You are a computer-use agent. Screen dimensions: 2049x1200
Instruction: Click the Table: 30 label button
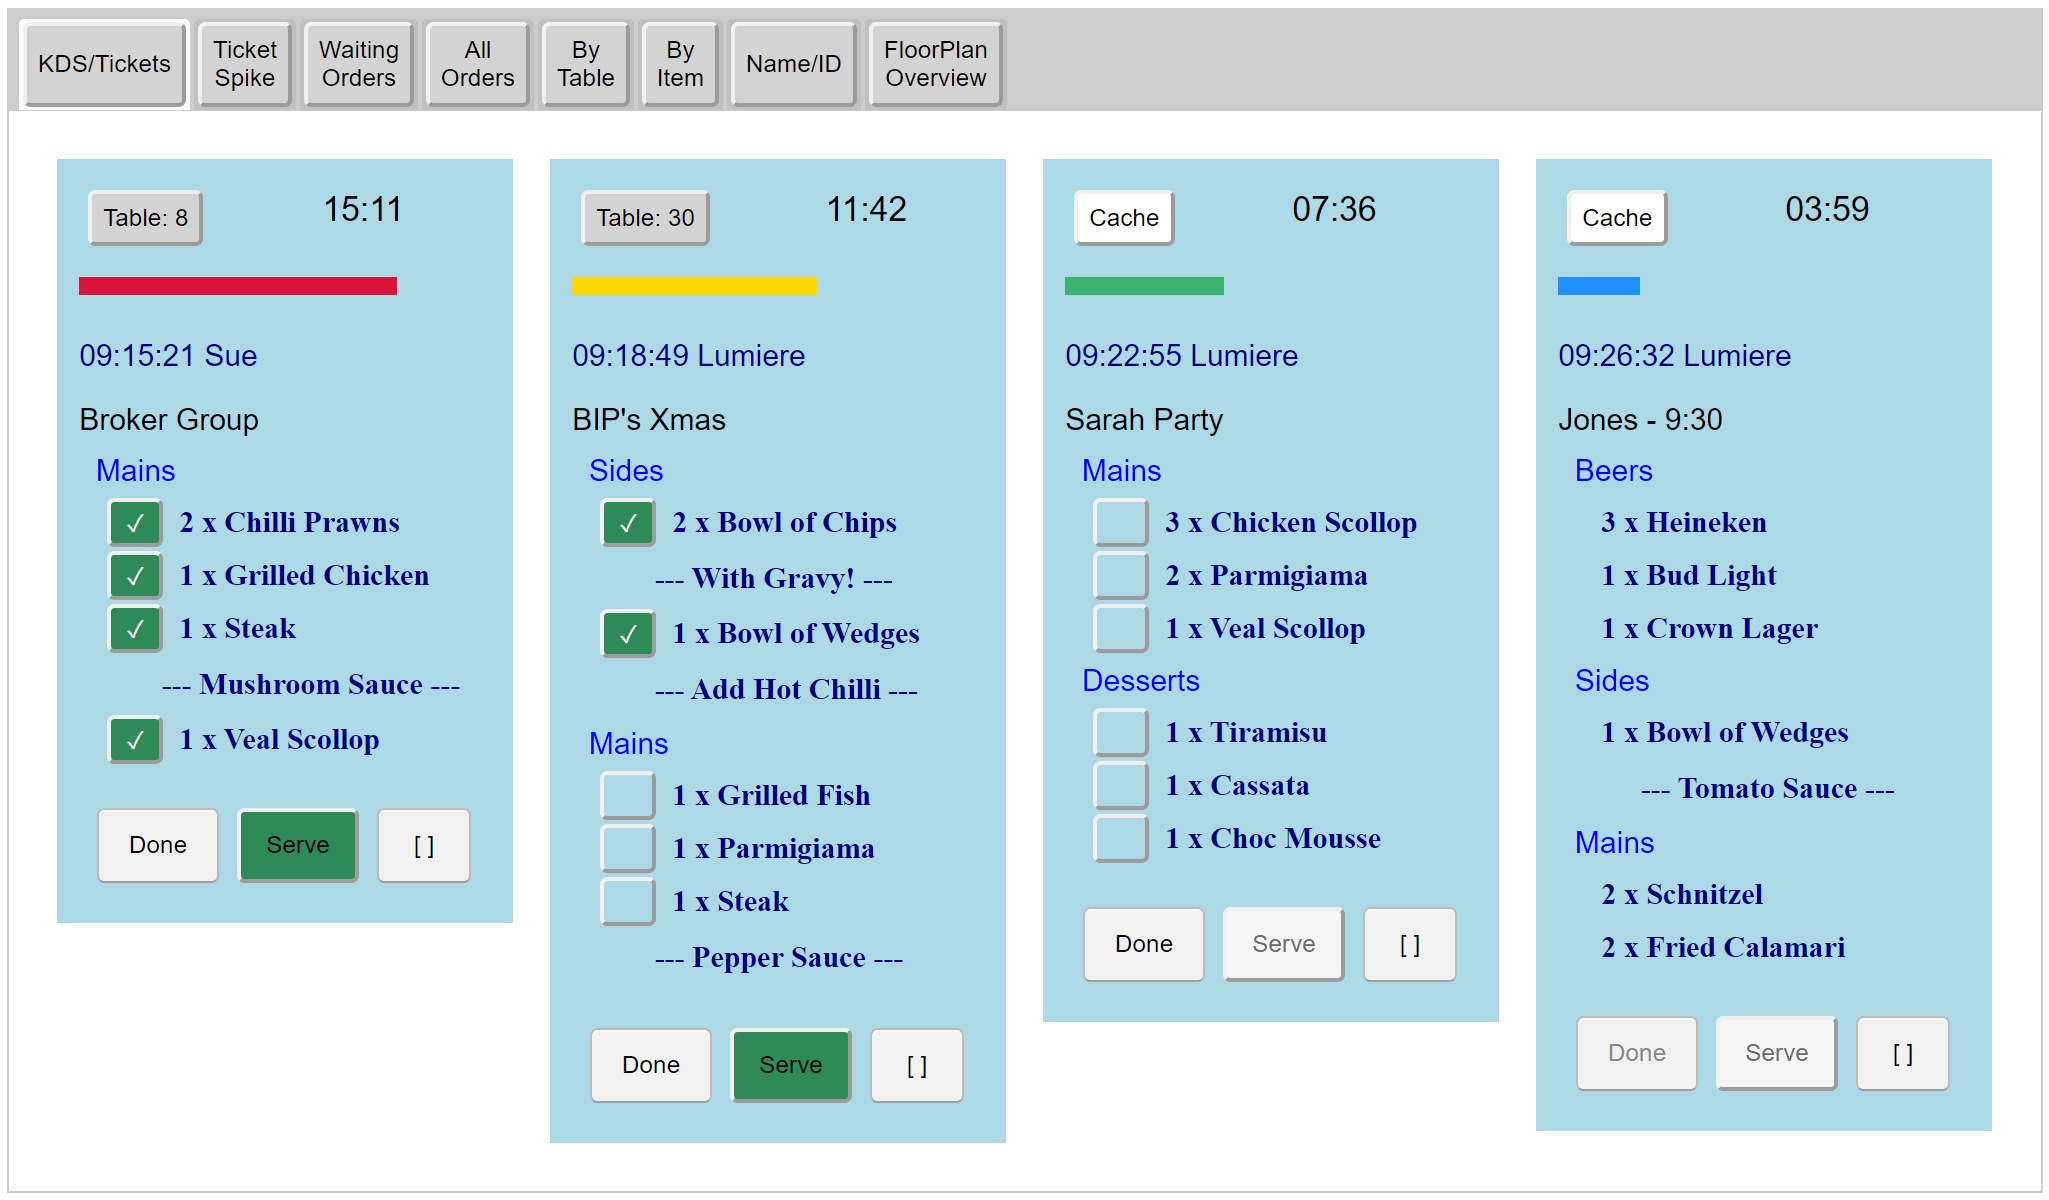645,218
